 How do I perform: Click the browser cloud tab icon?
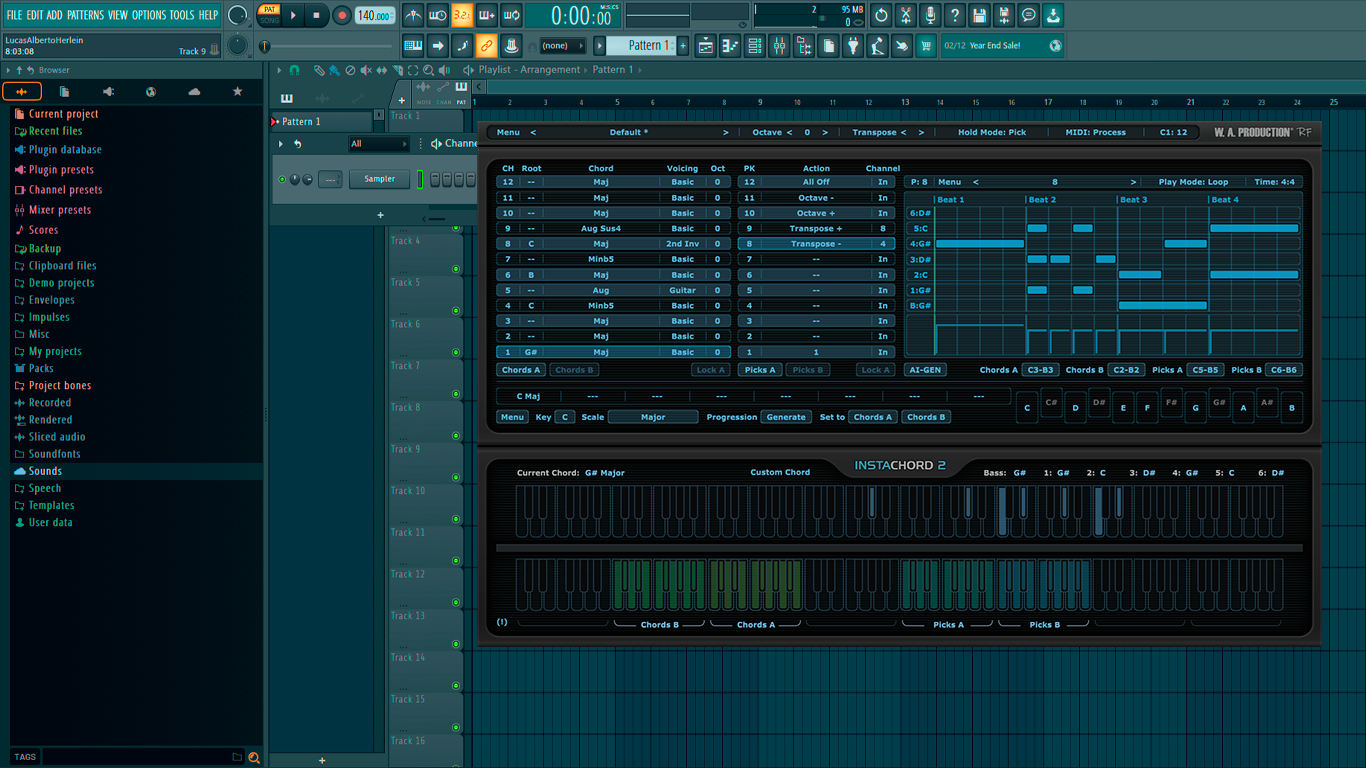tap(194, 92)
